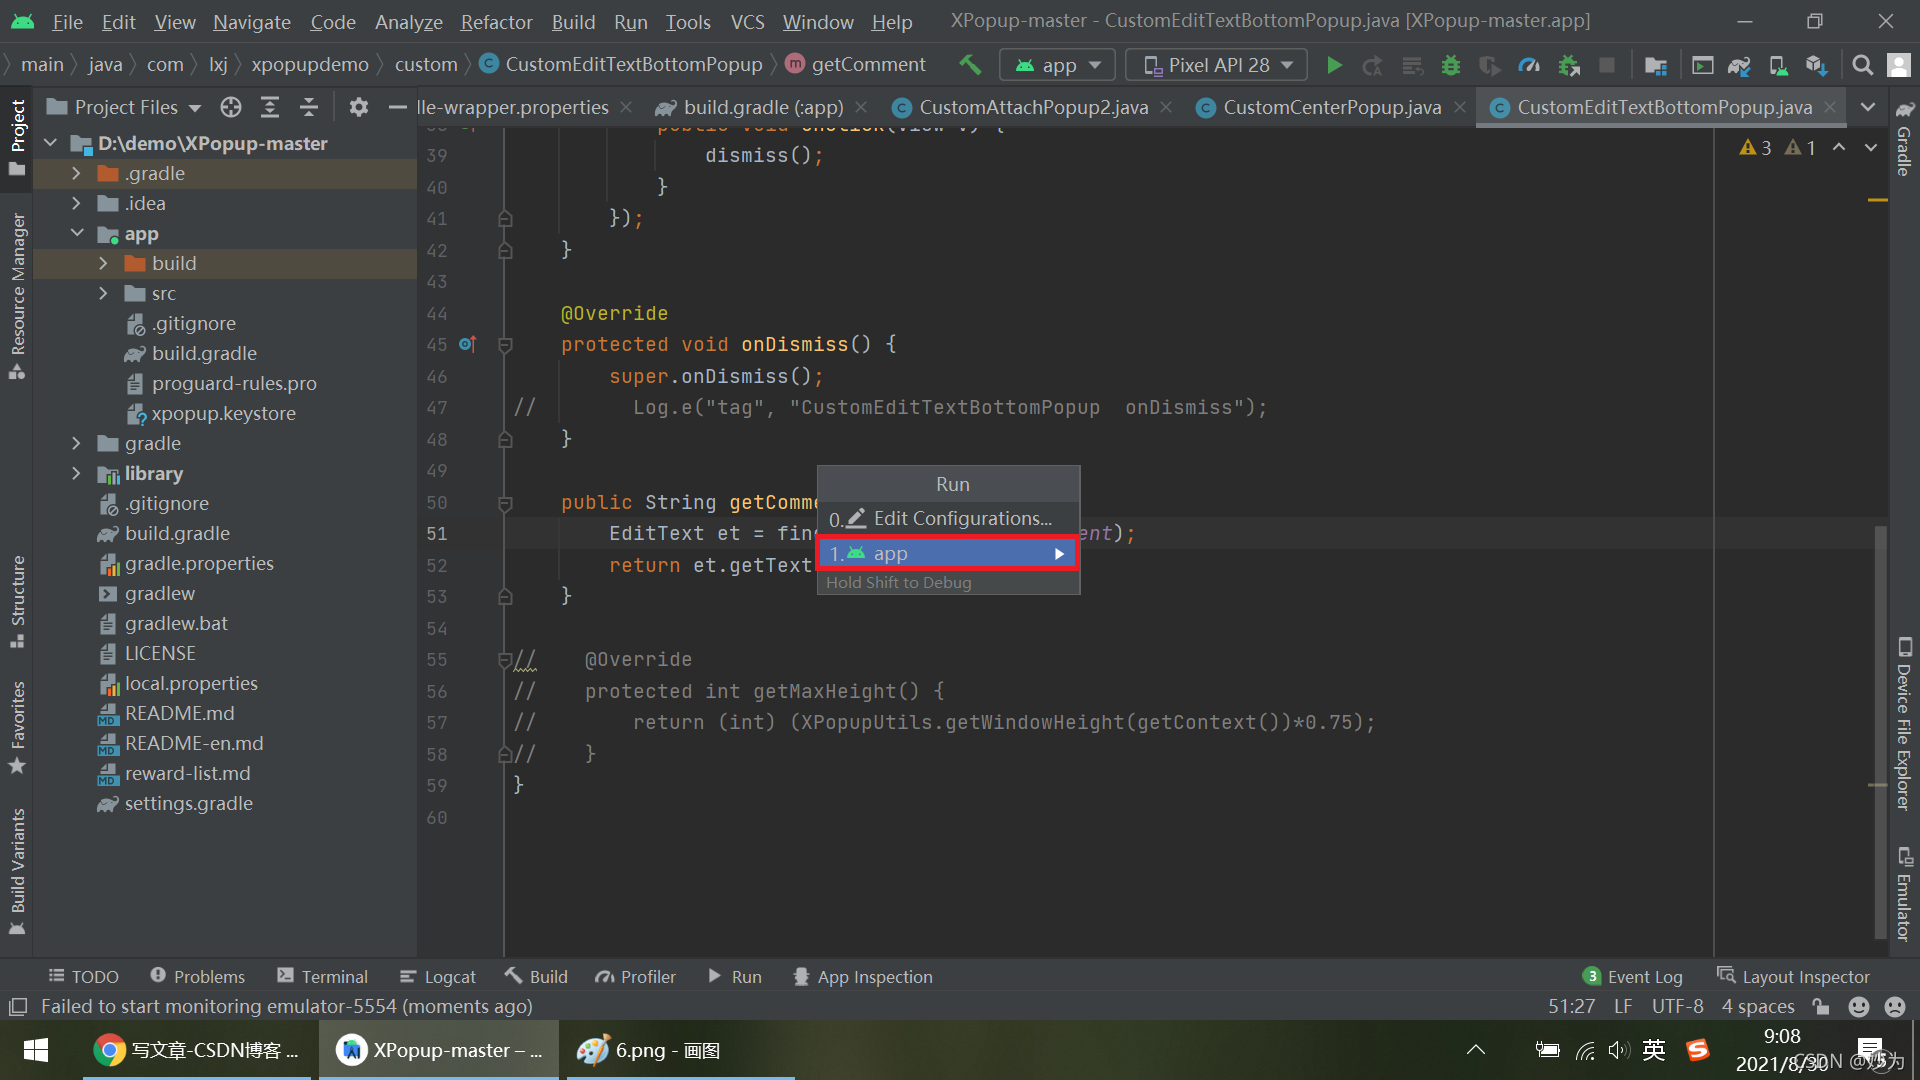Toggle Emulator tool window
This screenshot has width=1920, height=1080.
(x=1904, y=894)
